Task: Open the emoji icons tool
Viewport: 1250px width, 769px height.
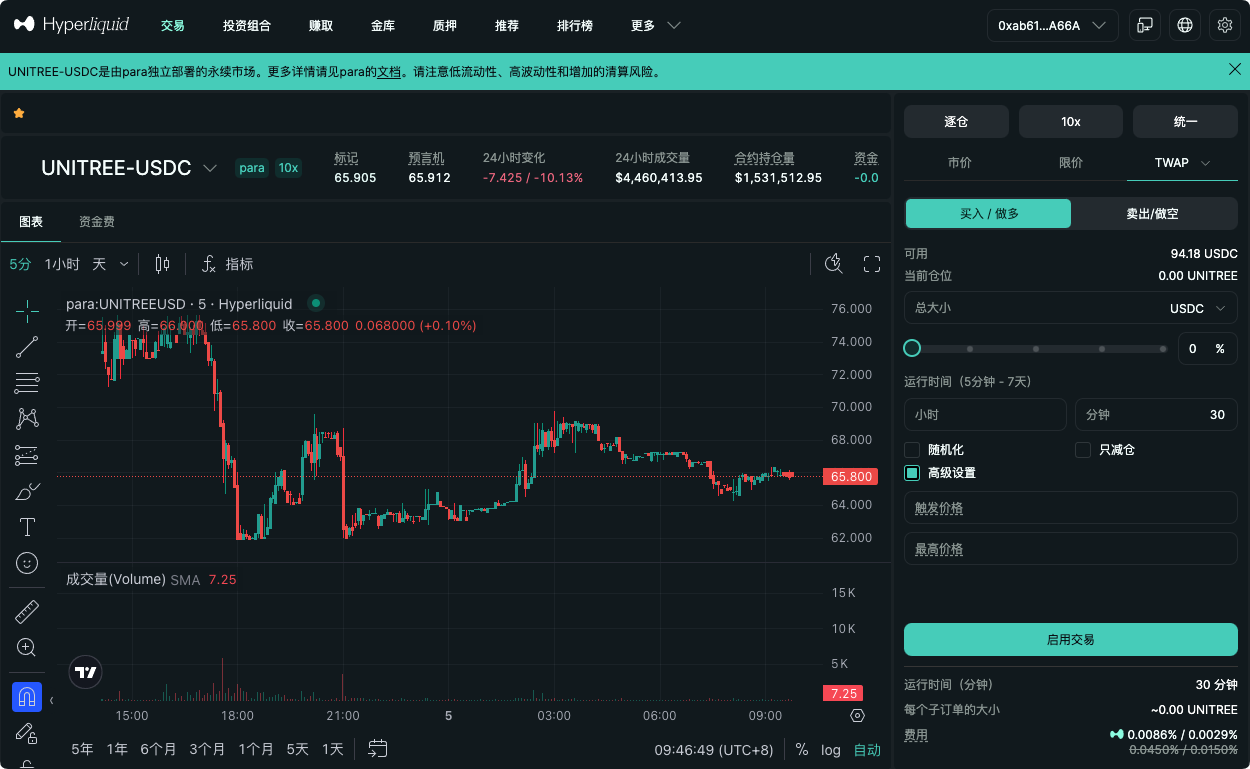Action: 27,563
